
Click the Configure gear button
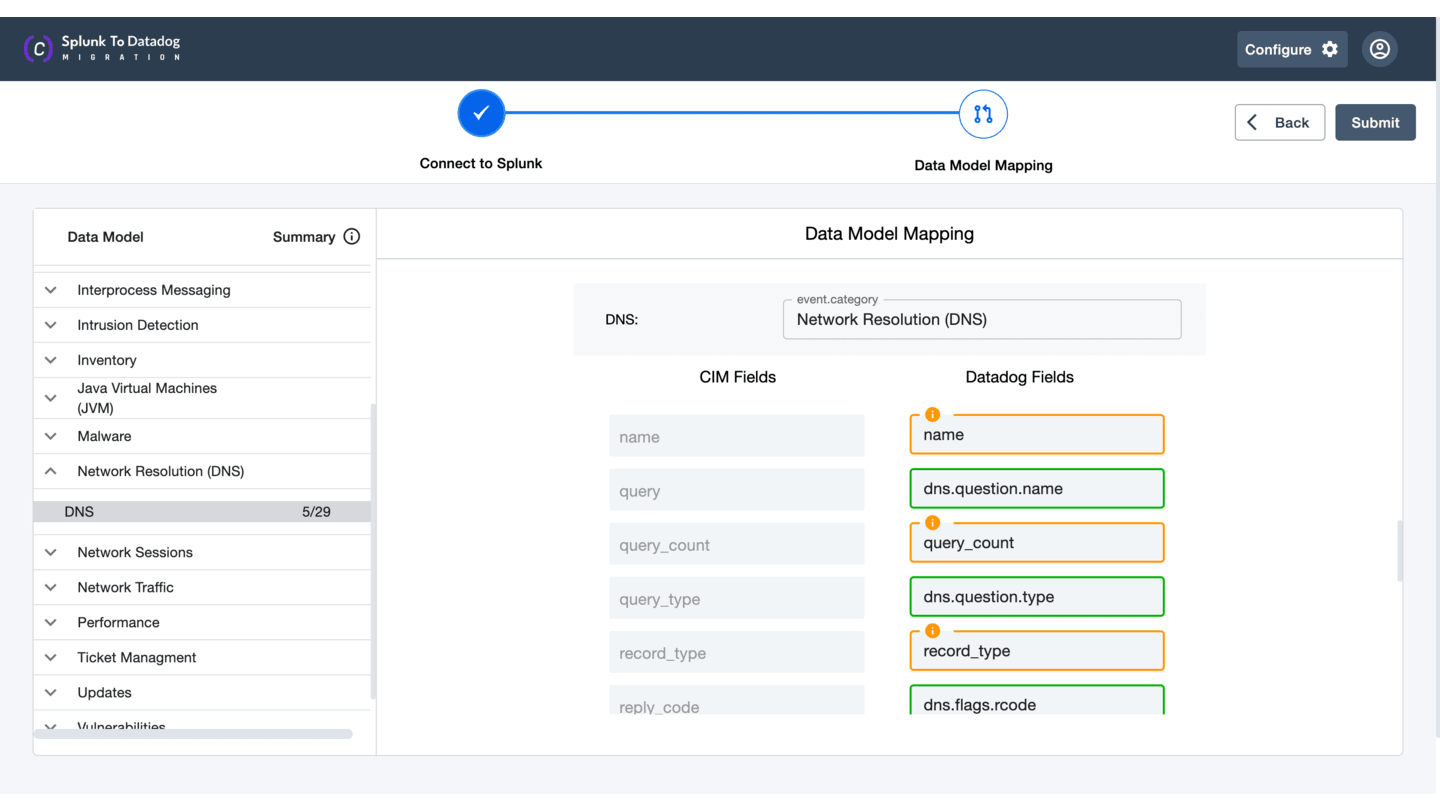pyautogui.click(x=1292, y=49)
